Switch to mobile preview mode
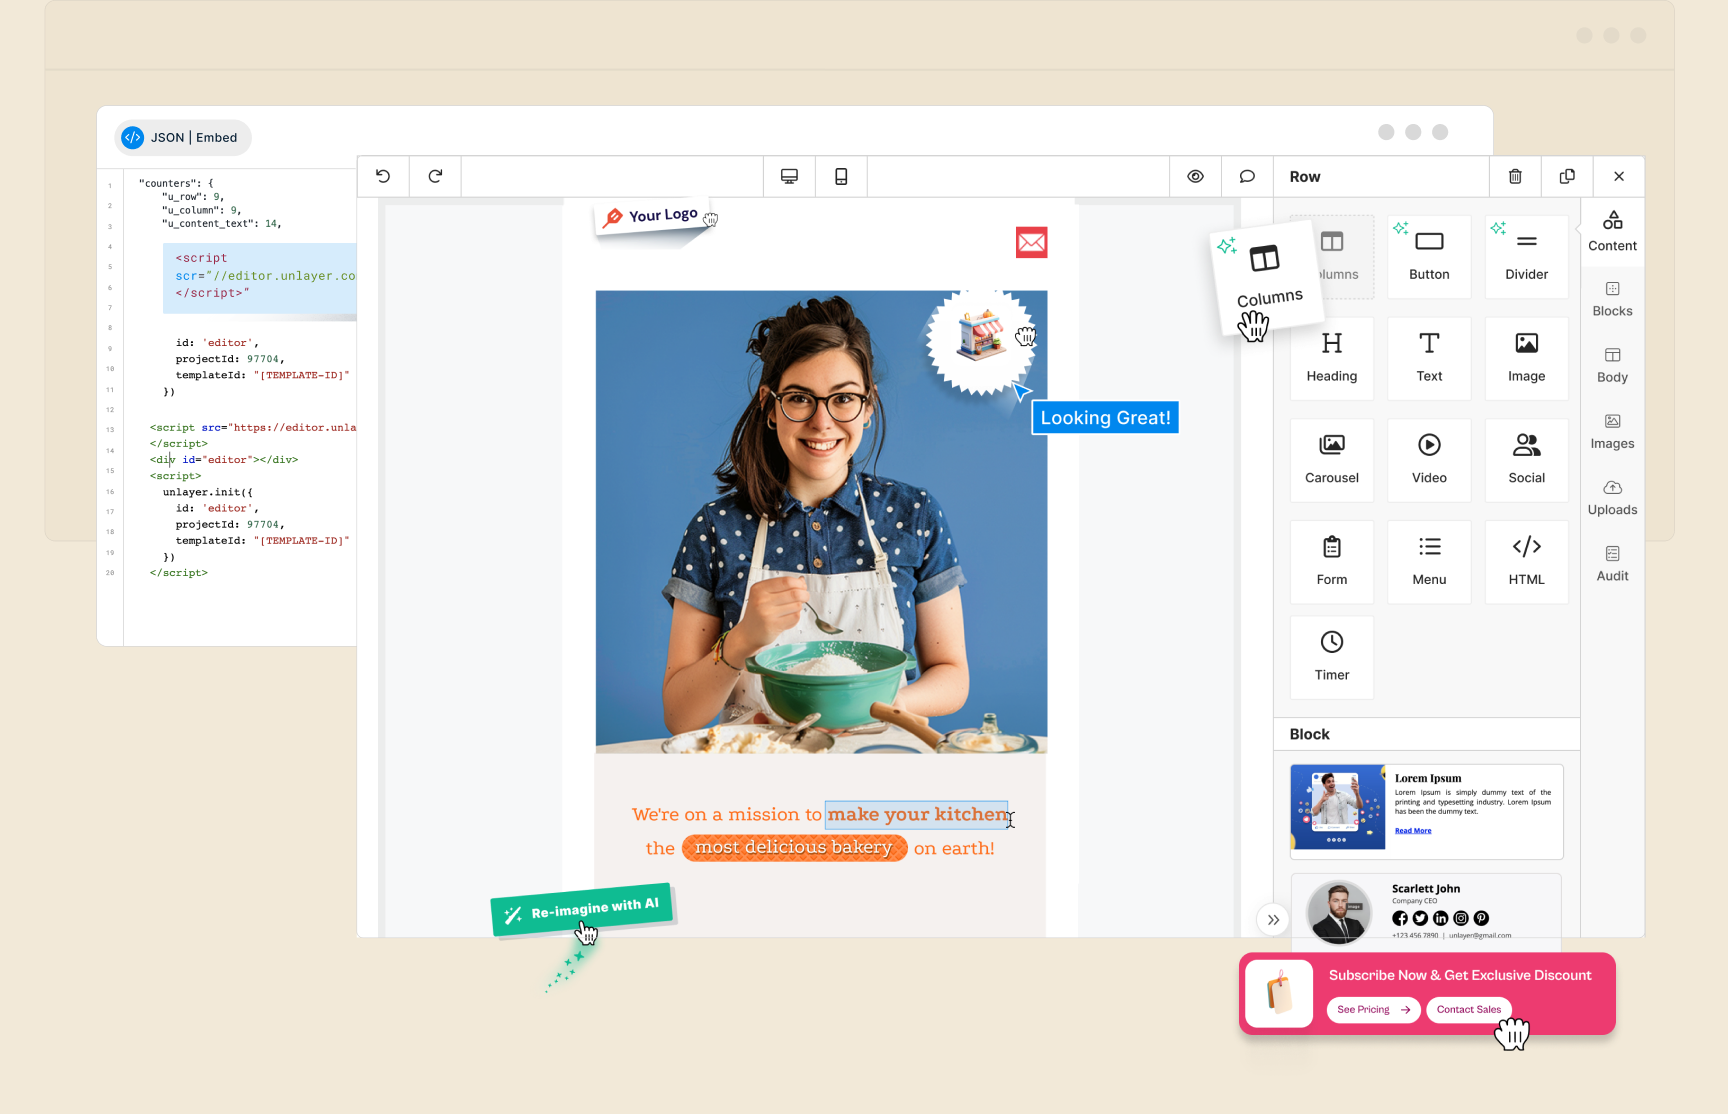Viewport: 1728px width, 1114px height. point(841,176)
